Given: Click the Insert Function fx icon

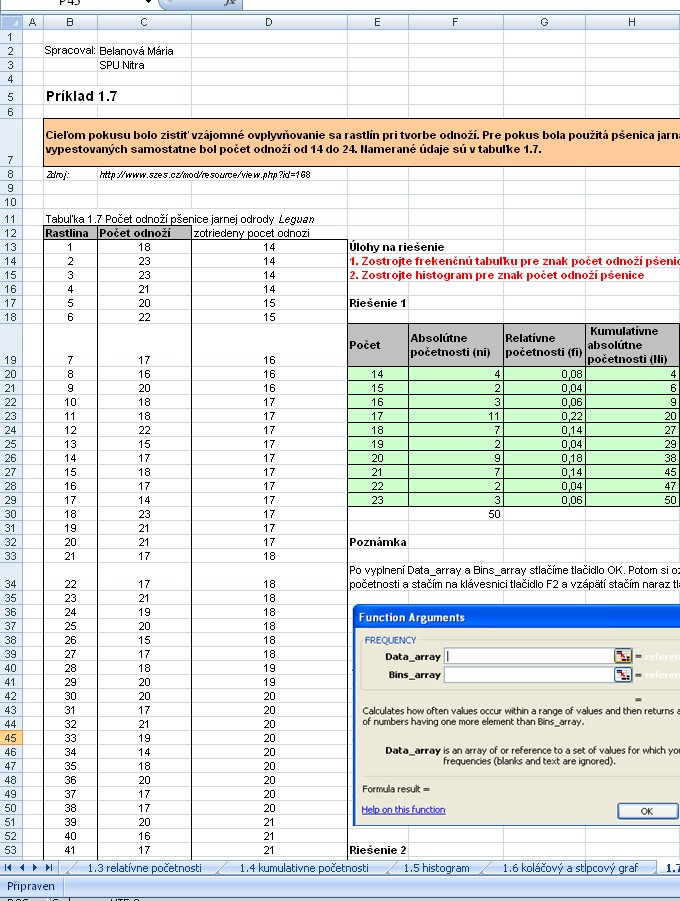Looking at the screenshot, I should (230, 4).
